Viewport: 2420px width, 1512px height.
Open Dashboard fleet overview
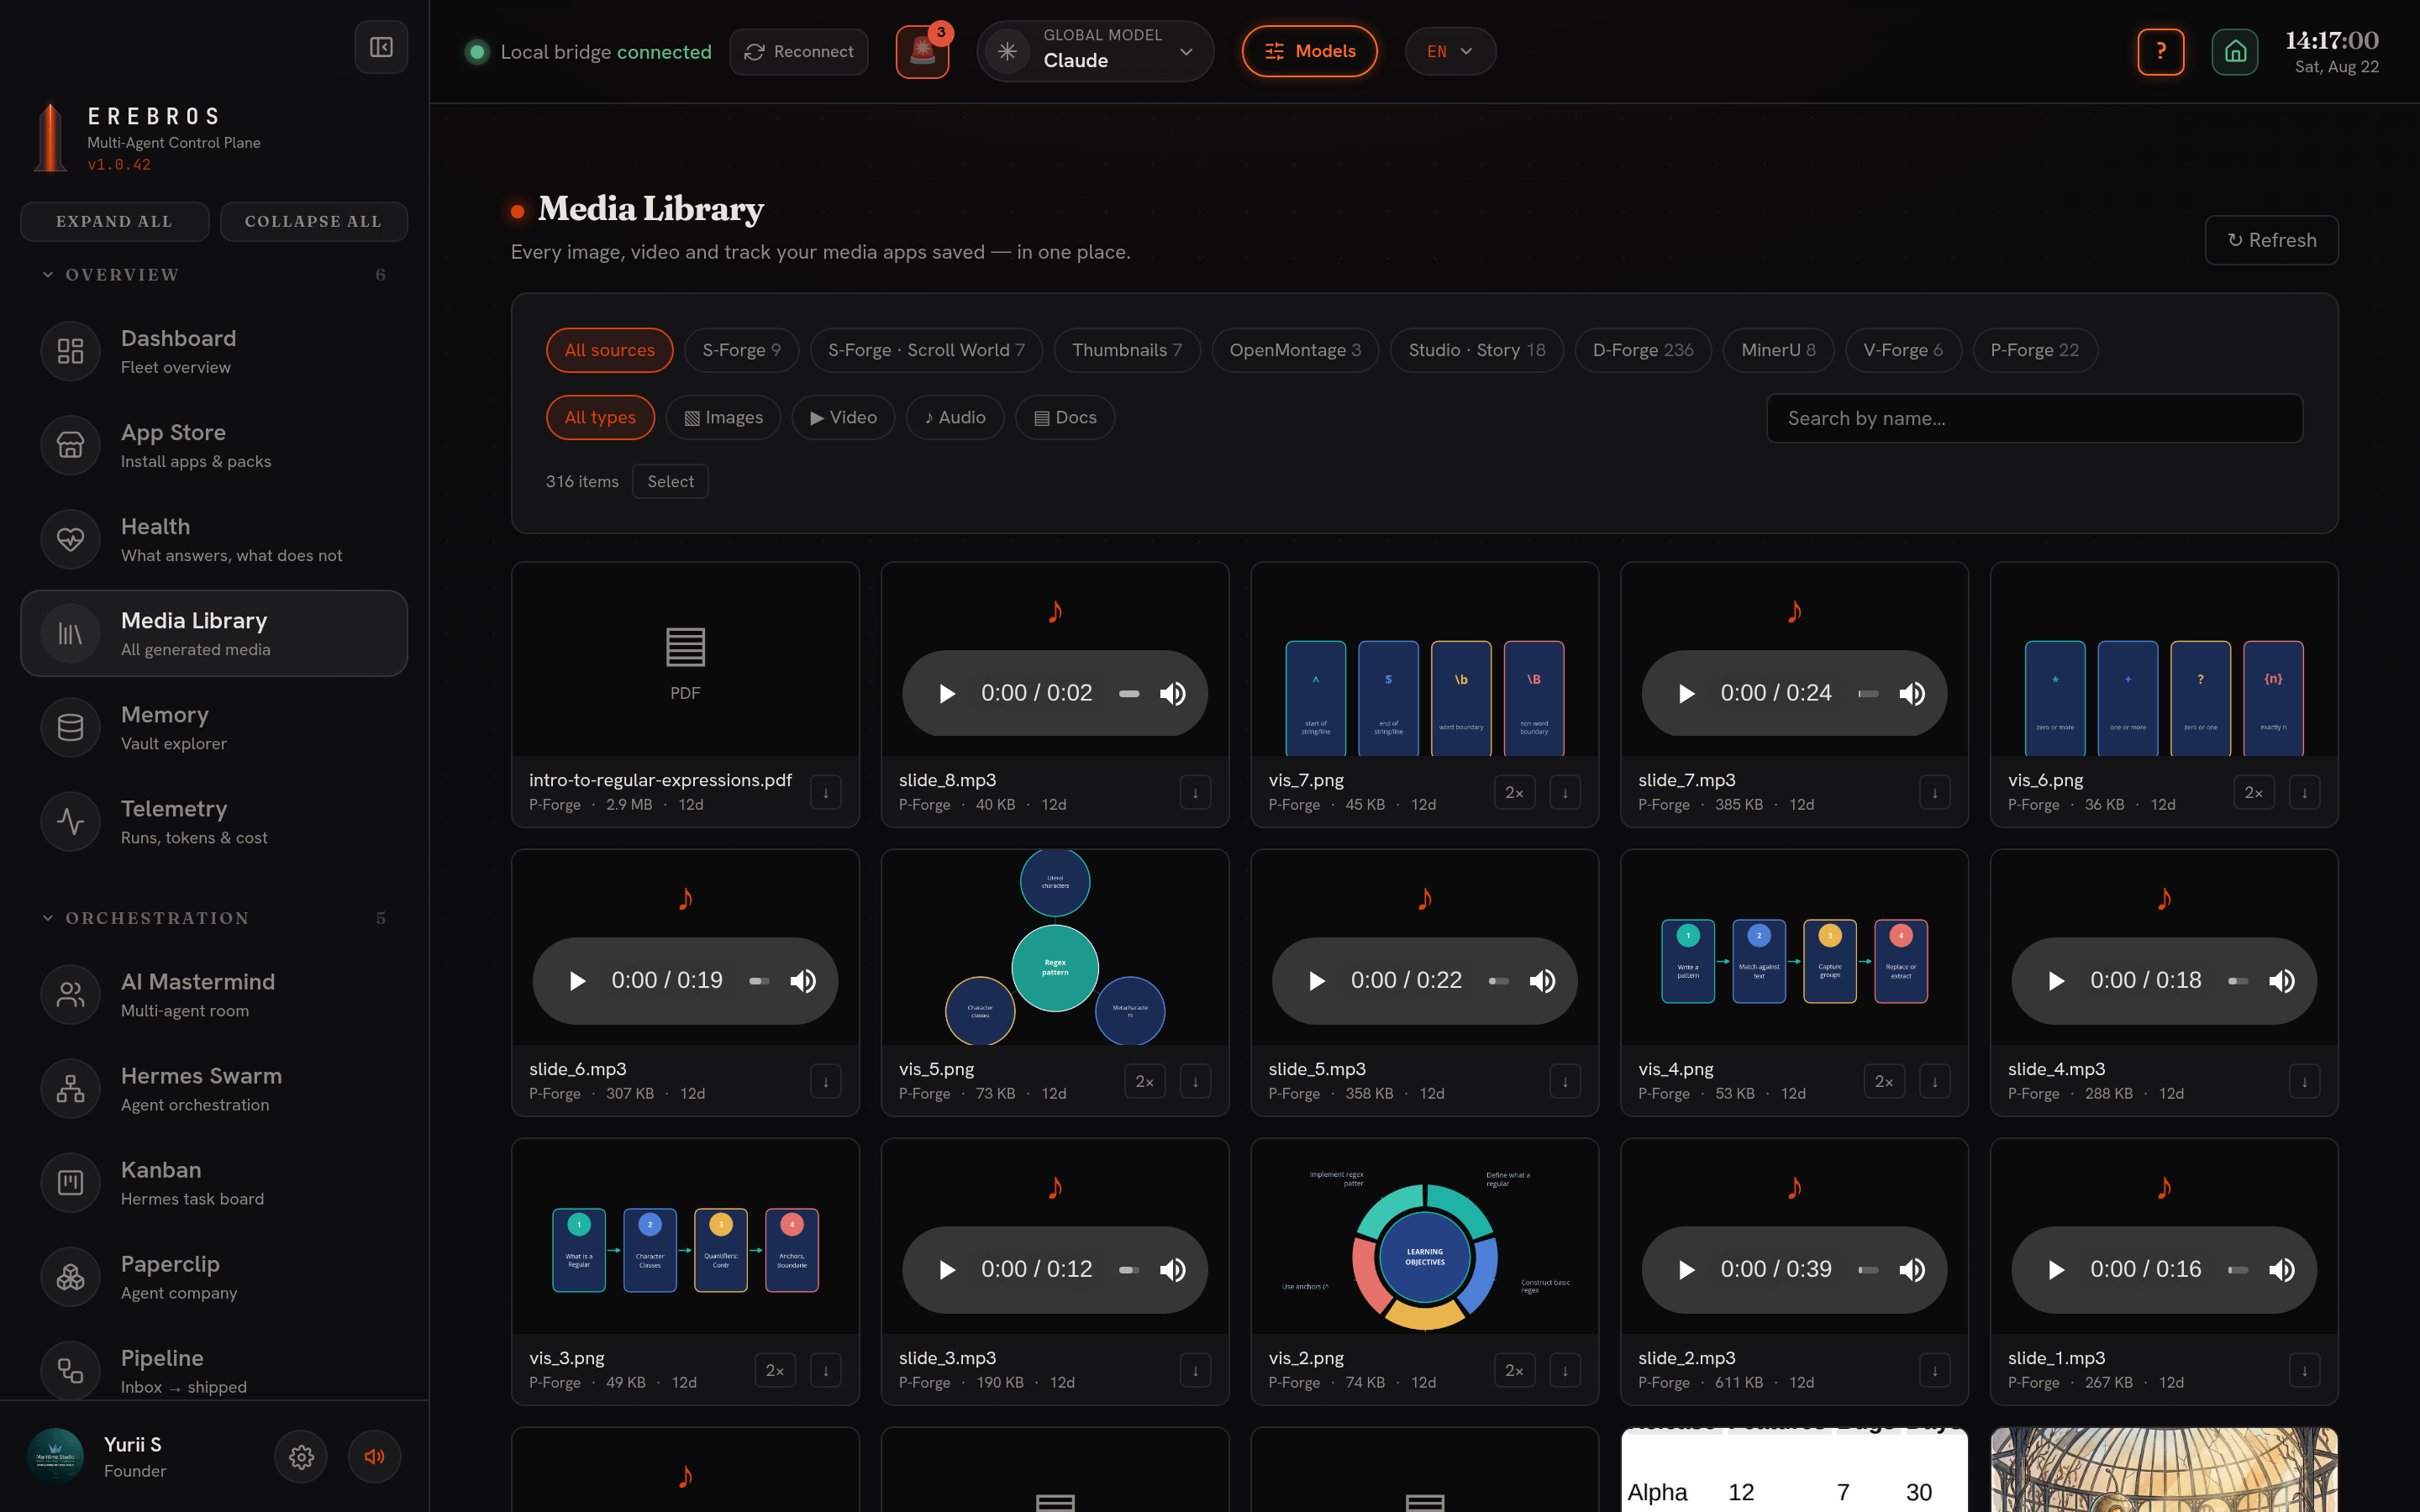point(214,351)
